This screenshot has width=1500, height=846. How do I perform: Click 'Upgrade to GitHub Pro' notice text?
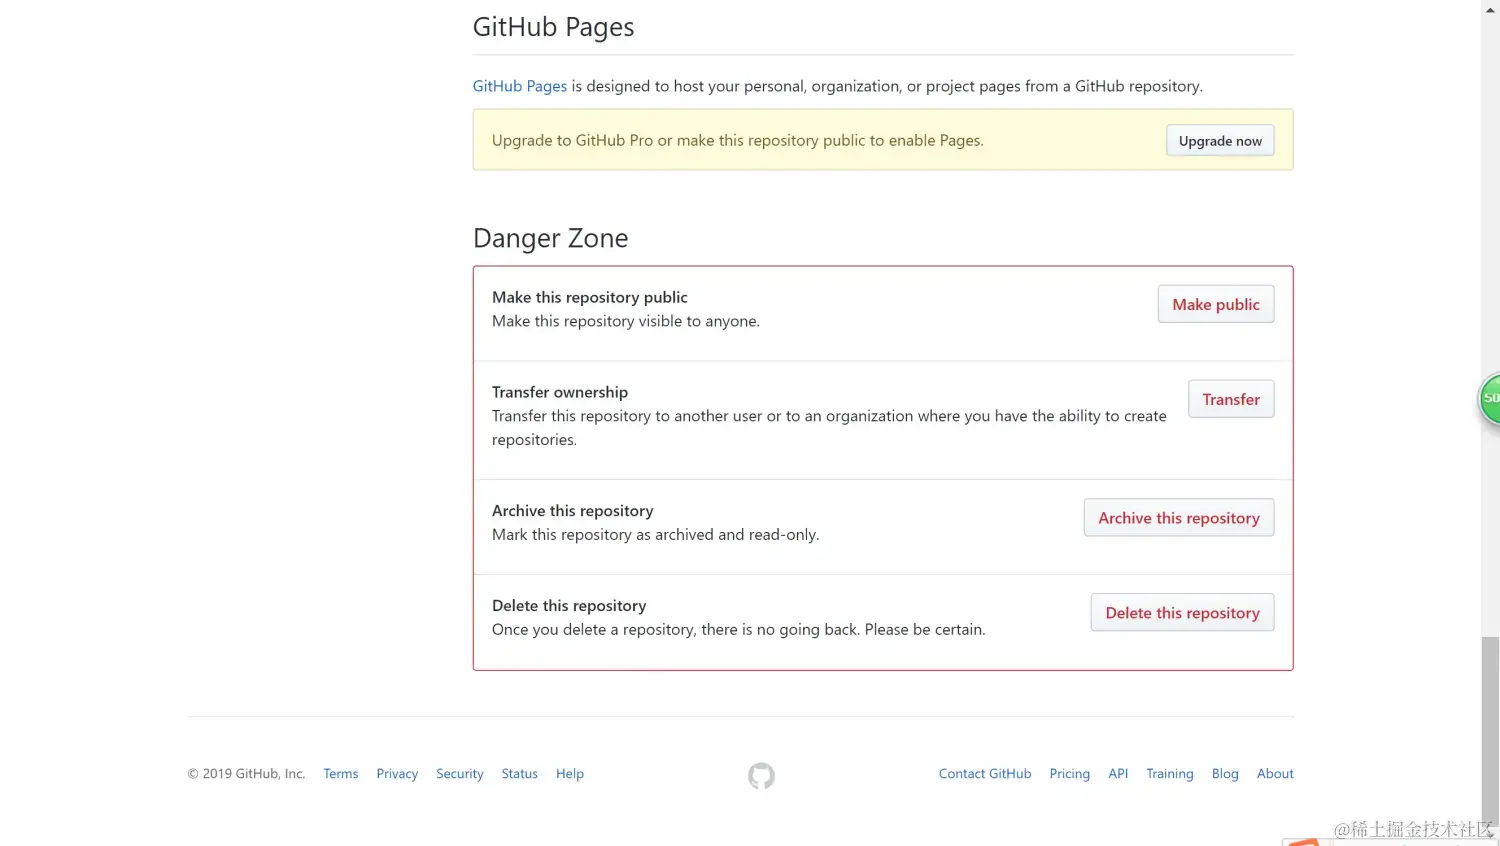tap(738, 141)
